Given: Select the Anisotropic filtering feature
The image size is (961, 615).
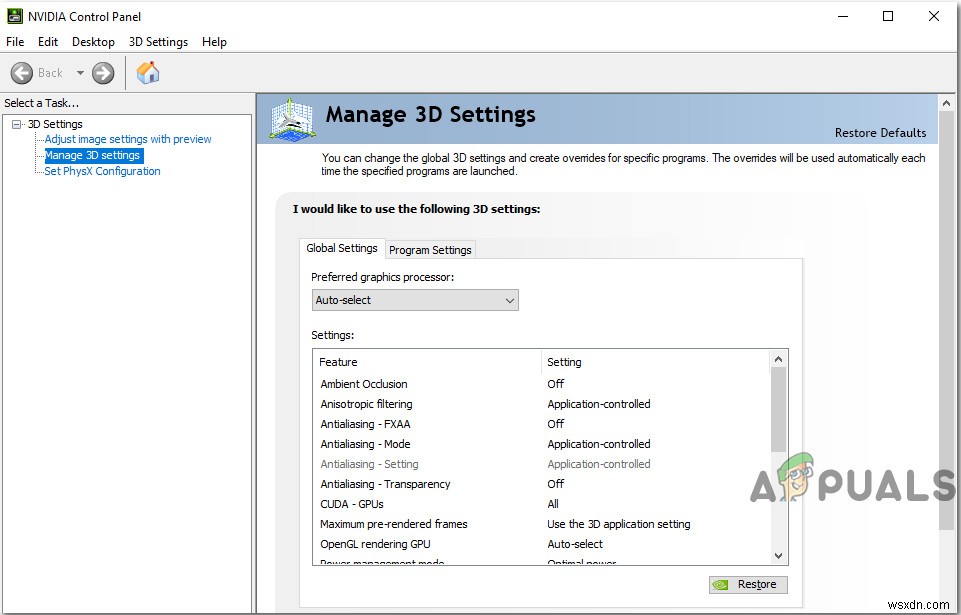Looking at the screenshot, I should (367, 404).
